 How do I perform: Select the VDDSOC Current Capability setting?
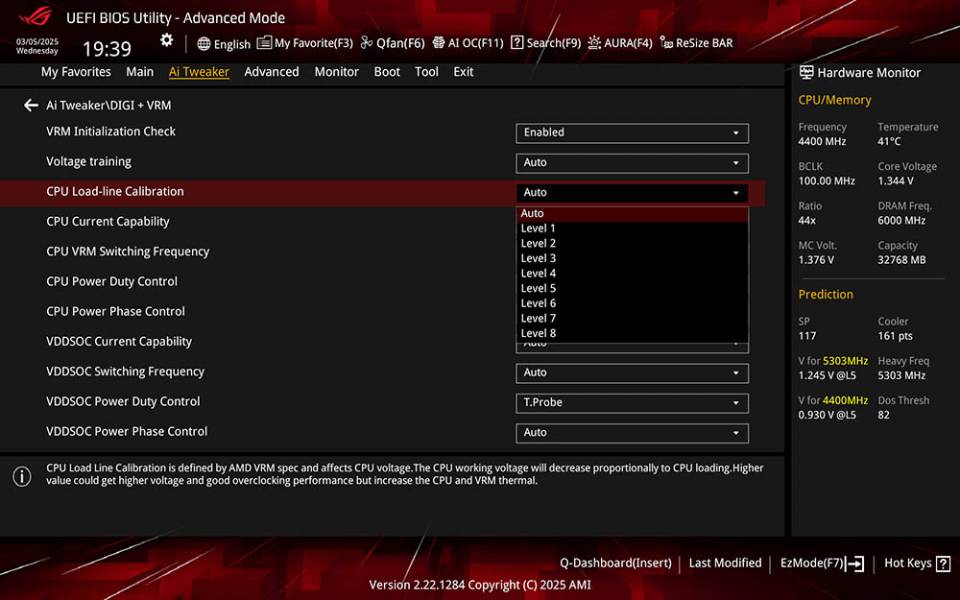119,342
